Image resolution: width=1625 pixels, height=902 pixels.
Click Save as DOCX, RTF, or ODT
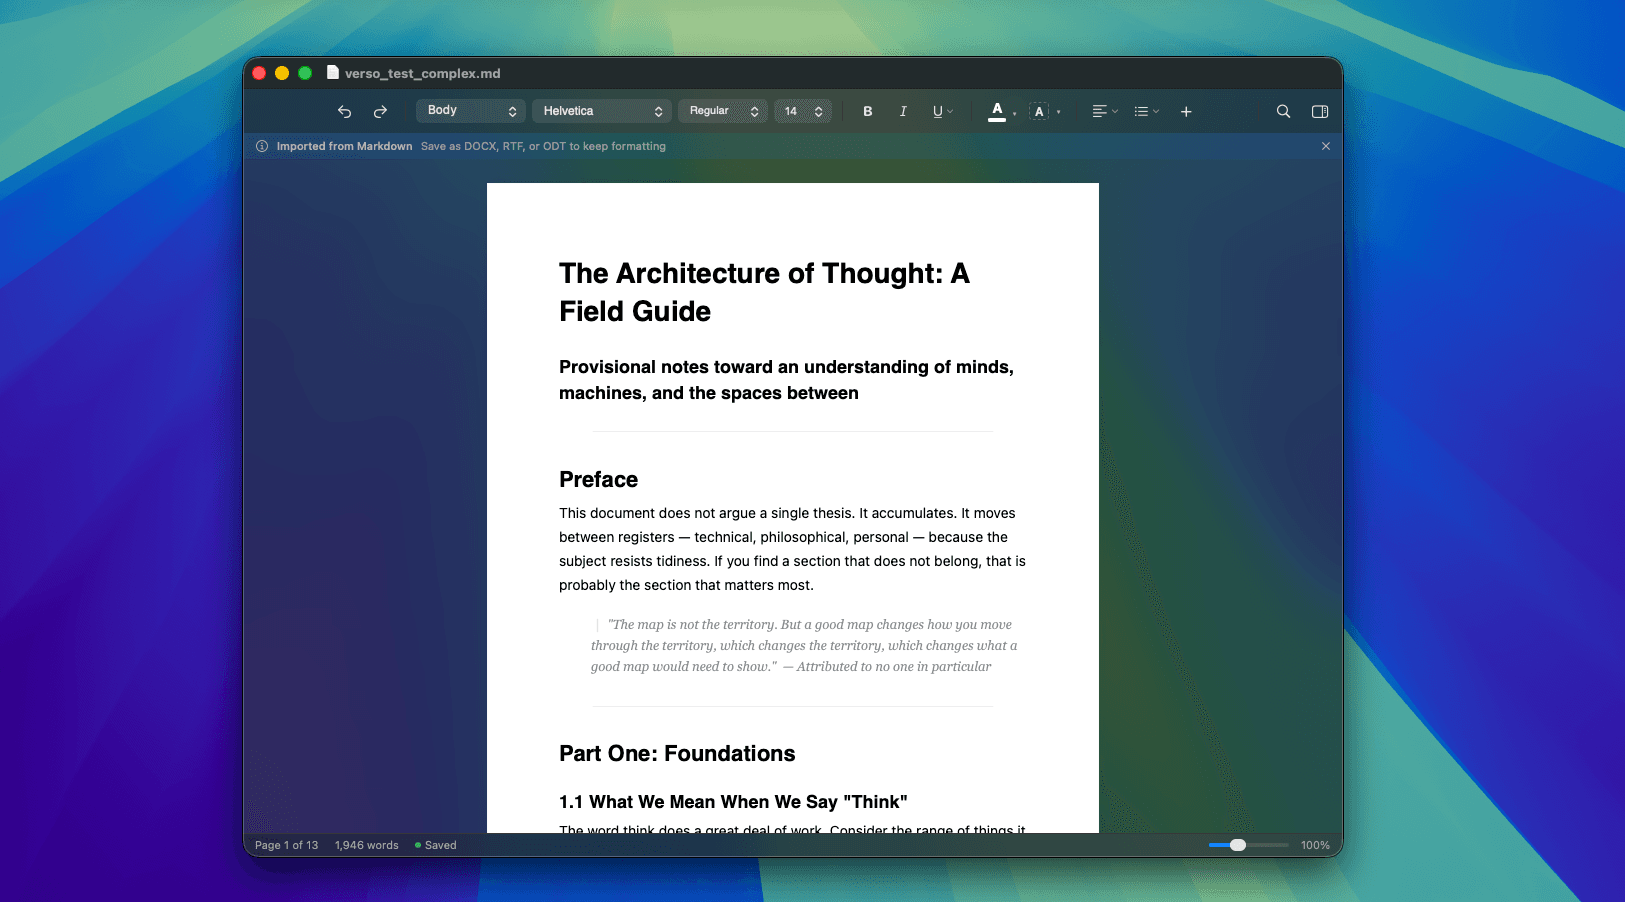(542, 145)
